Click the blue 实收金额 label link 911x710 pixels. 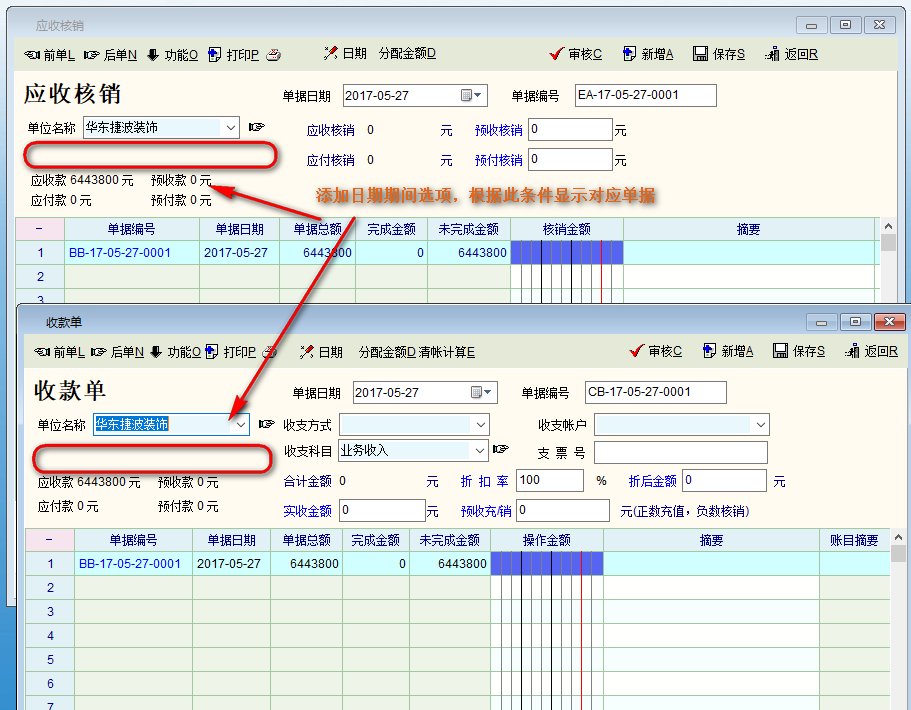coord(307,511)
